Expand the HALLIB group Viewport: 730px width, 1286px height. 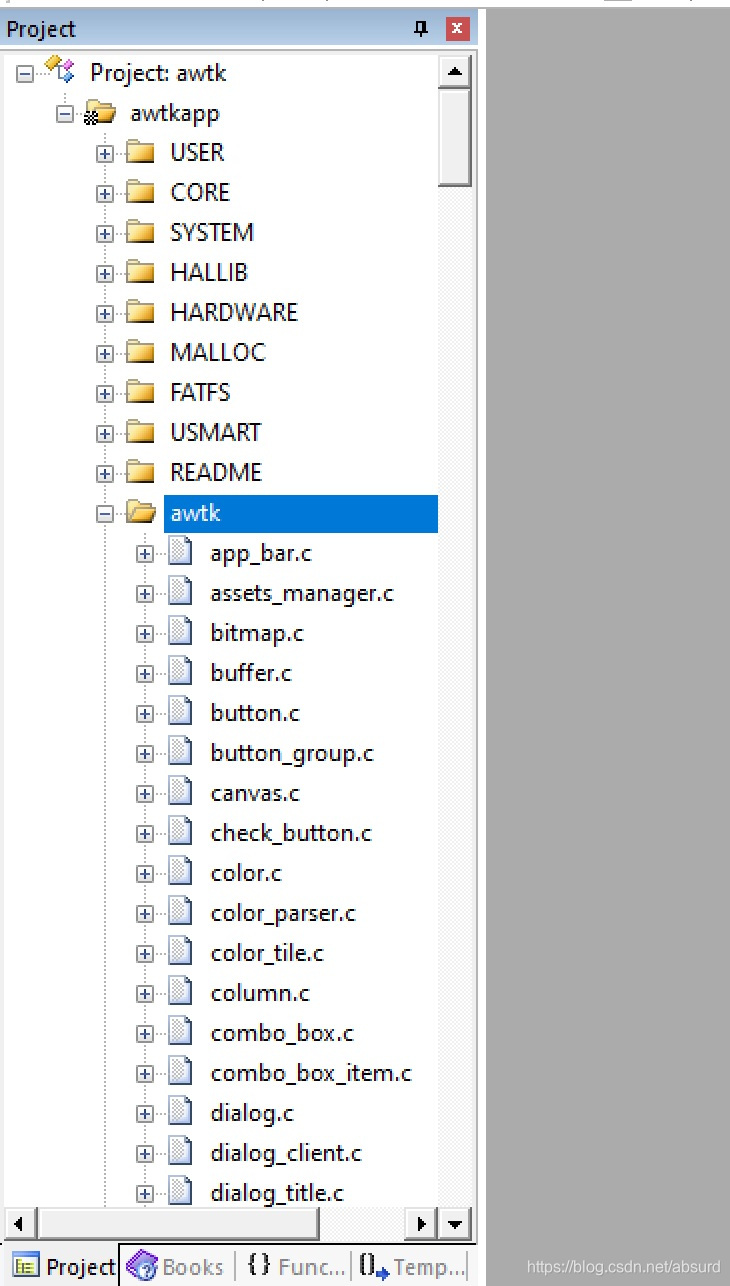tap(105, 273)
